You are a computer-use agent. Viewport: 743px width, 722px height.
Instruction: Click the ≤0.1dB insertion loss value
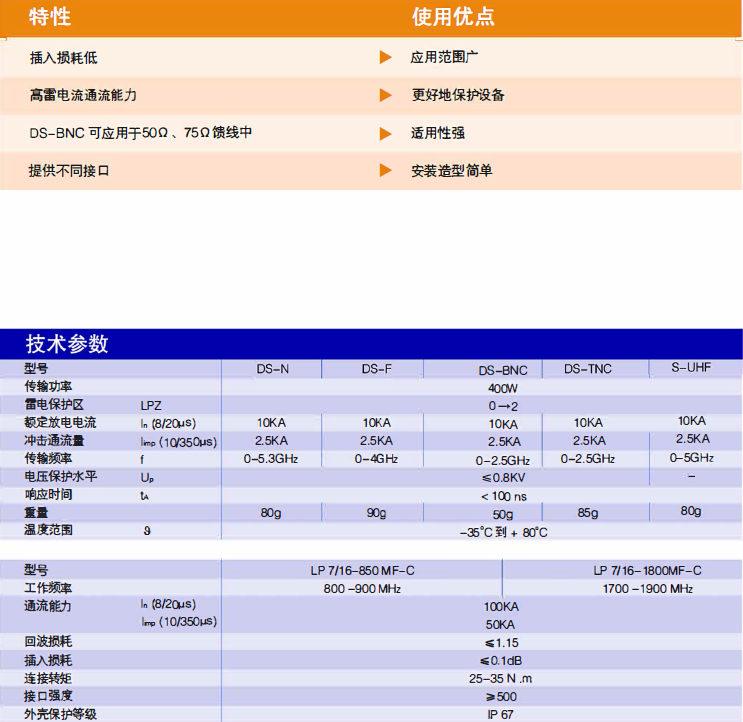pos(501,660)
